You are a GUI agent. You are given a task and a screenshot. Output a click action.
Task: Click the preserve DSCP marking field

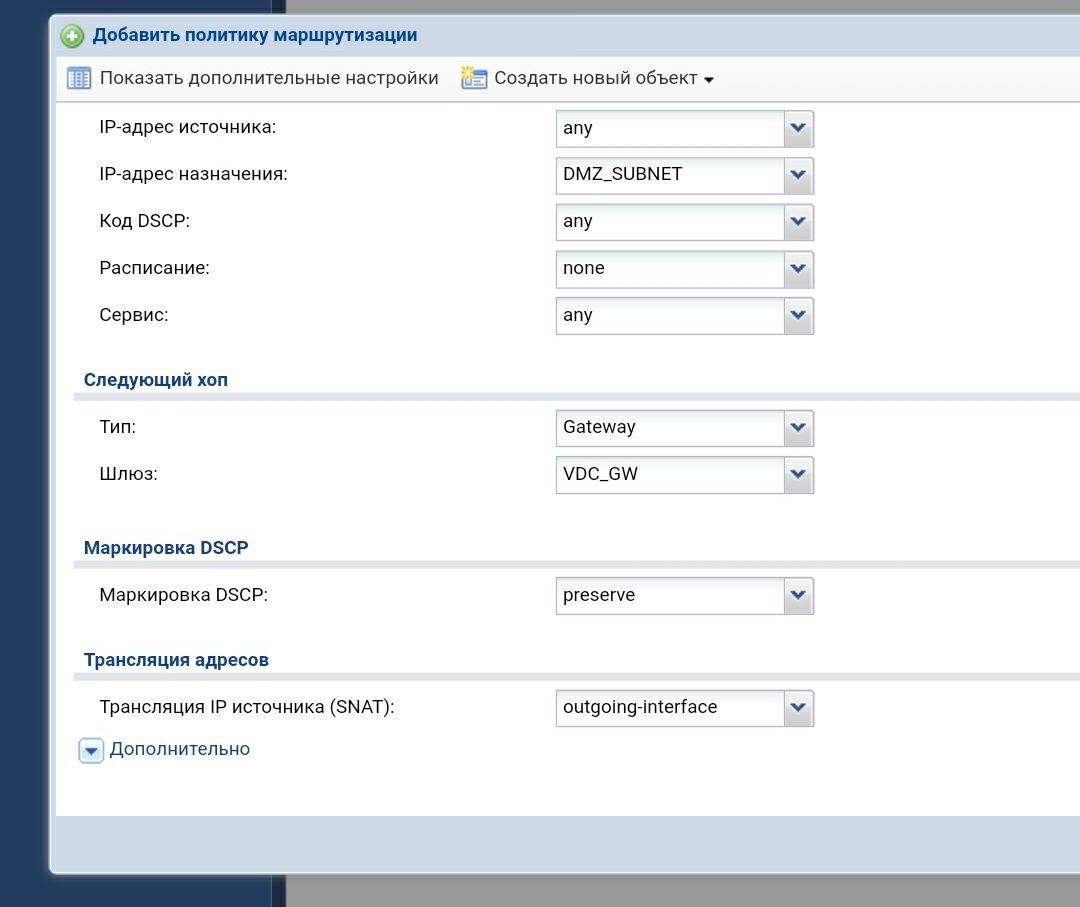point(670,596)
